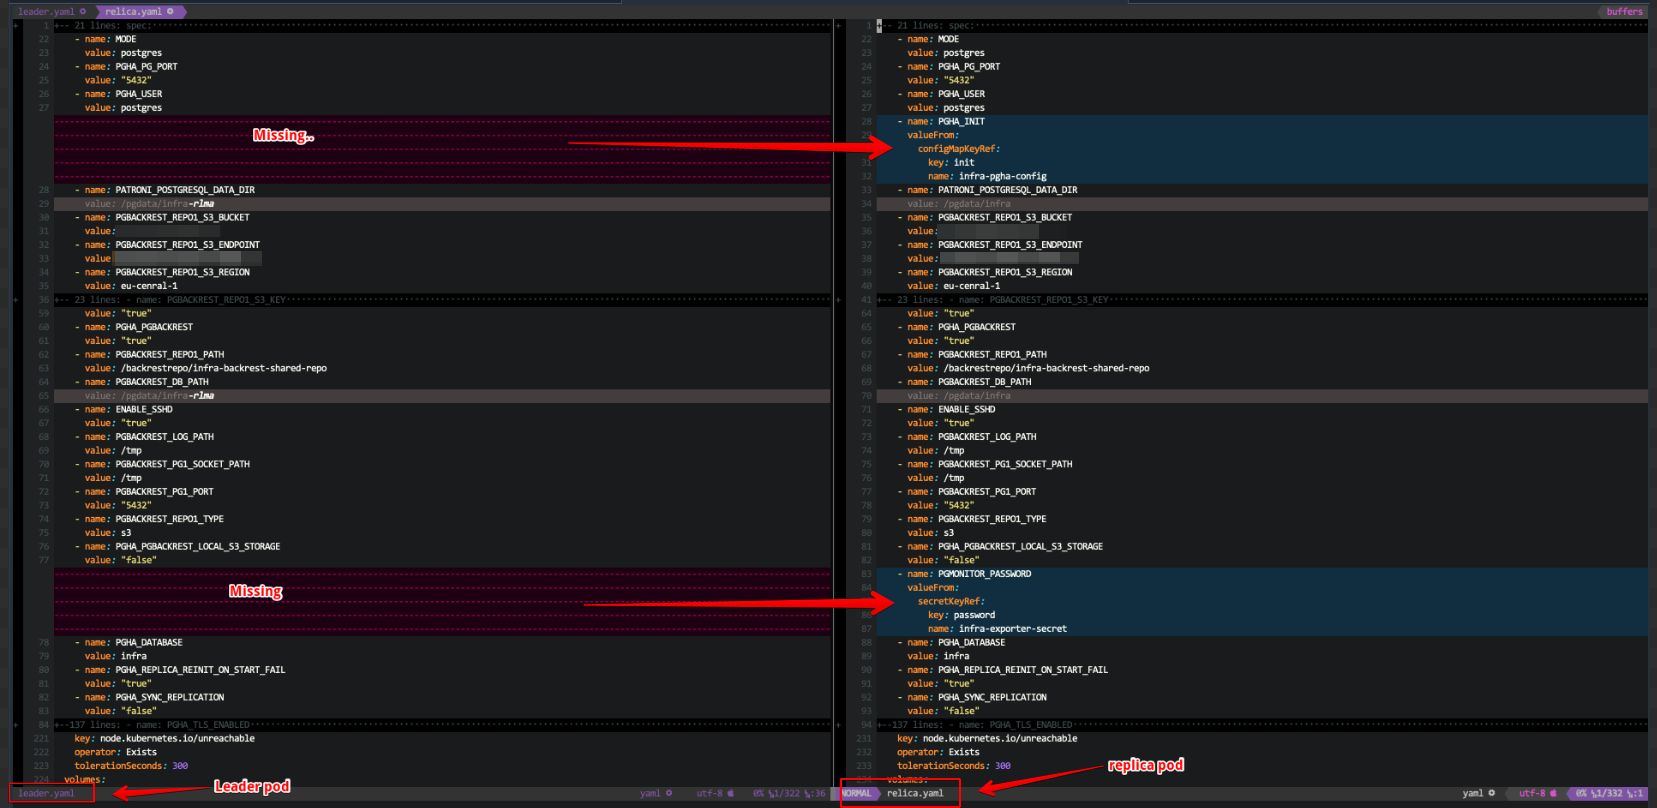Unfold '137 lines: PGHA_TLS_ENABLED' in leader.yaml pane
Screen dimensions: 1657x808
pos(441,725)
